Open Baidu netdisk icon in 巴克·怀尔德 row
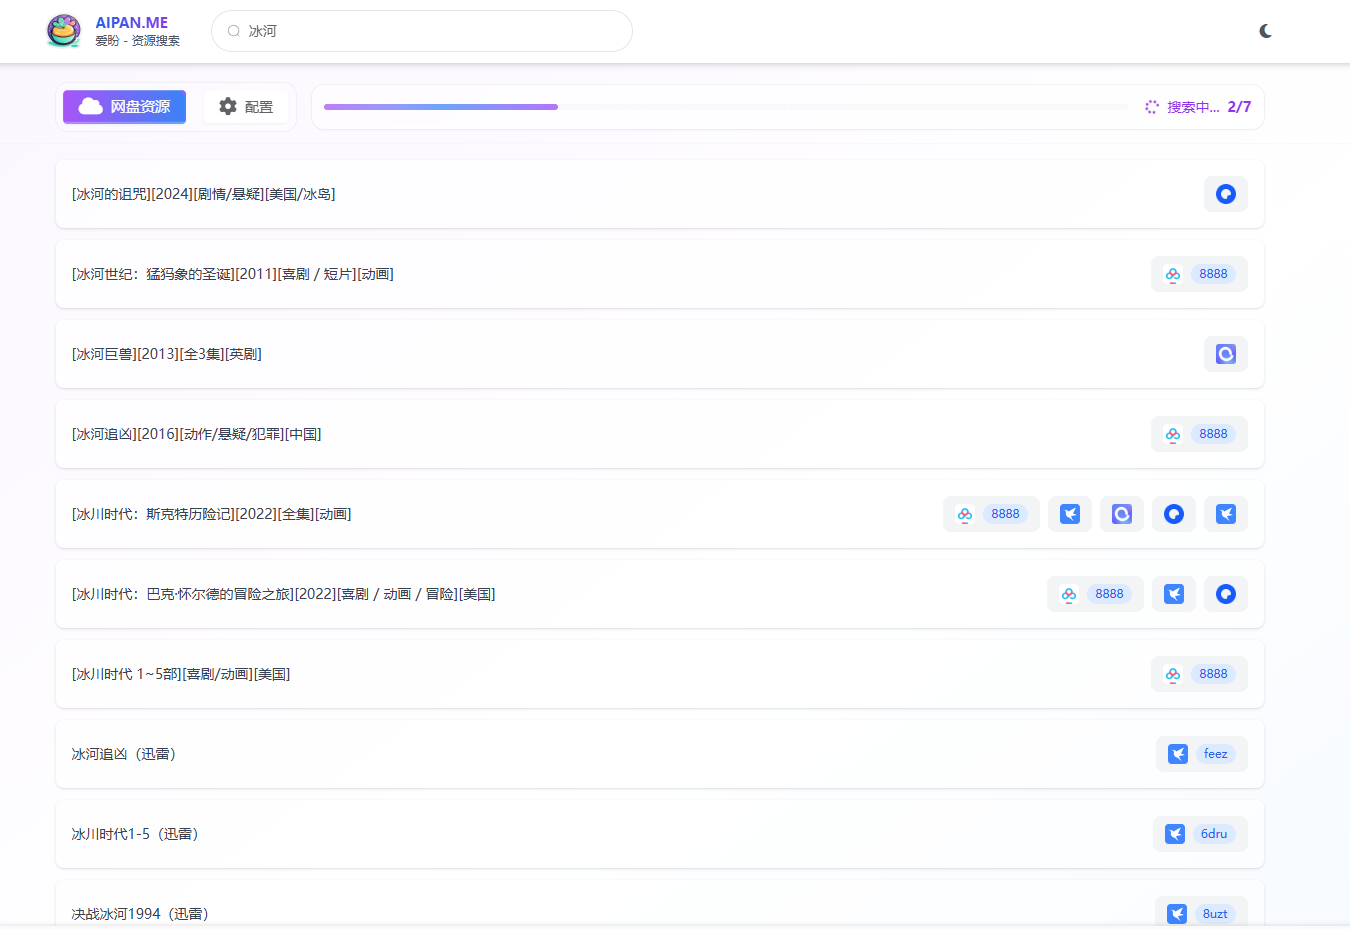The height and width of the screenshot is (929, 1350). pyautogui.click(x=1069, y=594)
